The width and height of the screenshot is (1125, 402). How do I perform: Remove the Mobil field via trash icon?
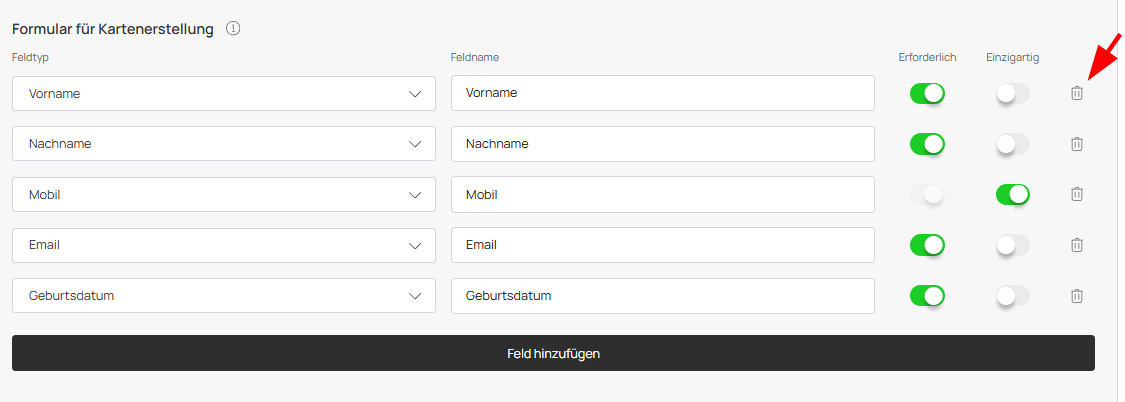tap(1077, 194)
